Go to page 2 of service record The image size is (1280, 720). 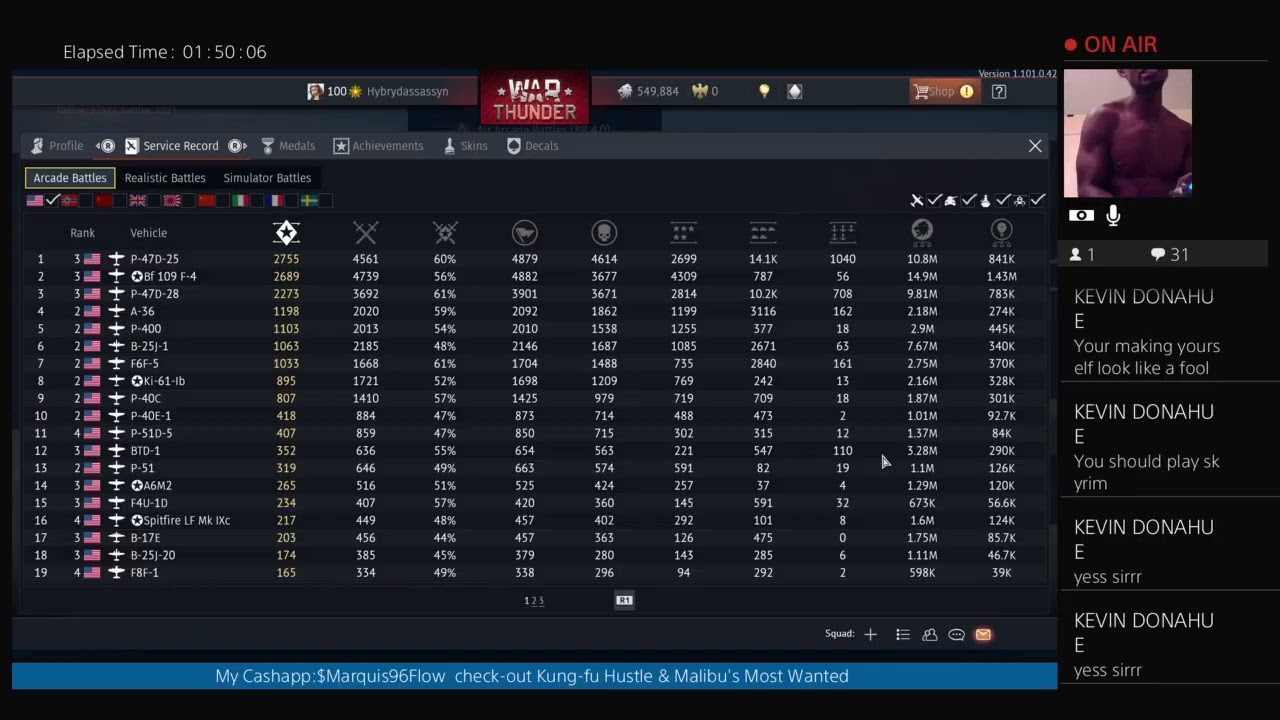coord(534,600)
